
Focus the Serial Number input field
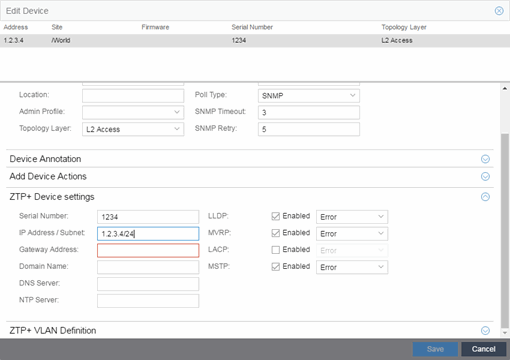pos(148,217)
